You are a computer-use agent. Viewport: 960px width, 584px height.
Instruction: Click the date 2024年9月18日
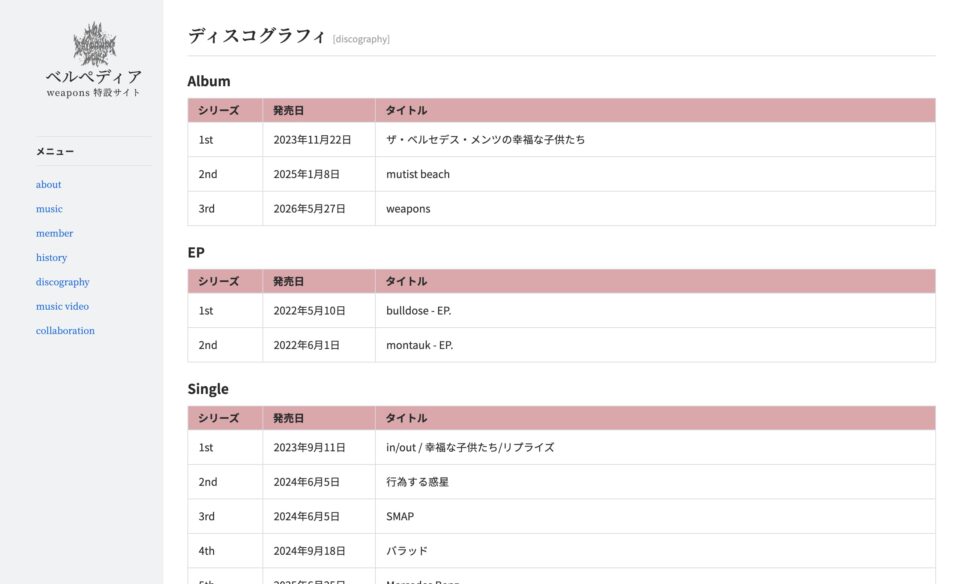(x=309, y=551)
